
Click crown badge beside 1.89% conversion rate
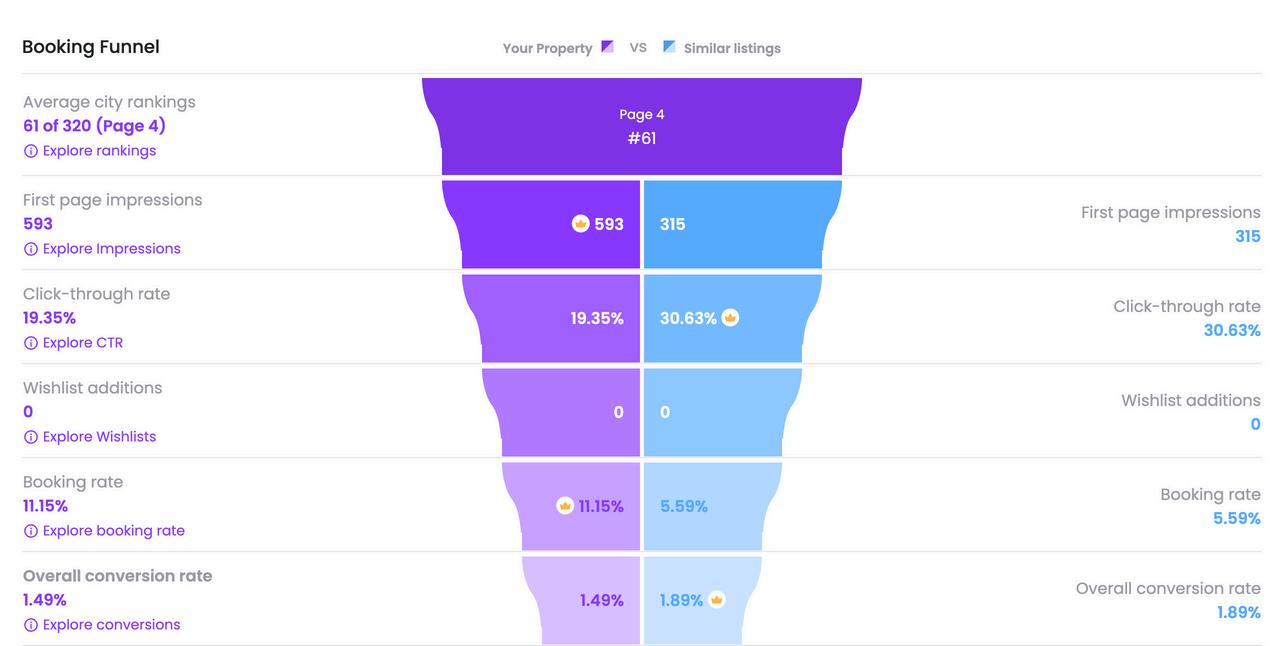[716, 600]
